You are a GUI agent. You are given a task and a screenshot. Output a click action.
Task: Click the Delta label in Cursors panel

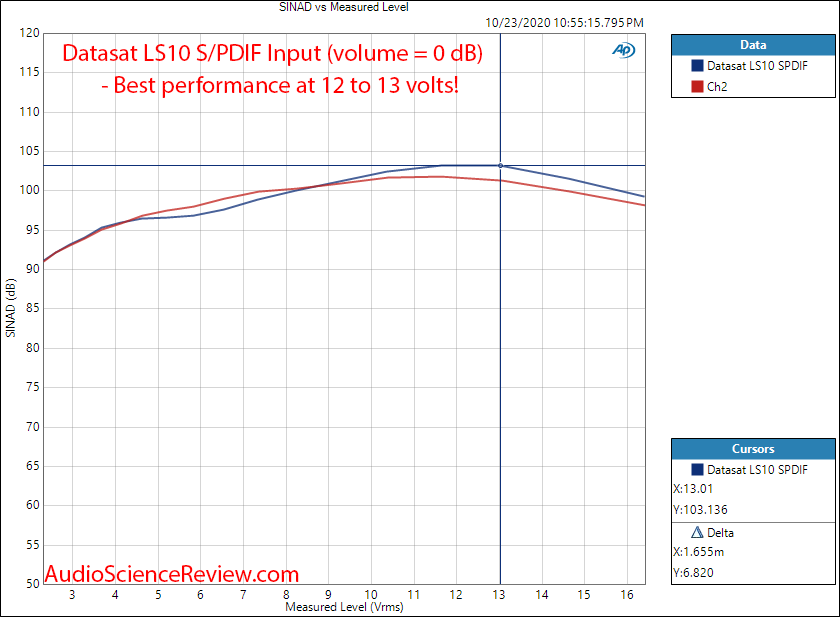click(x=720, y=533)
